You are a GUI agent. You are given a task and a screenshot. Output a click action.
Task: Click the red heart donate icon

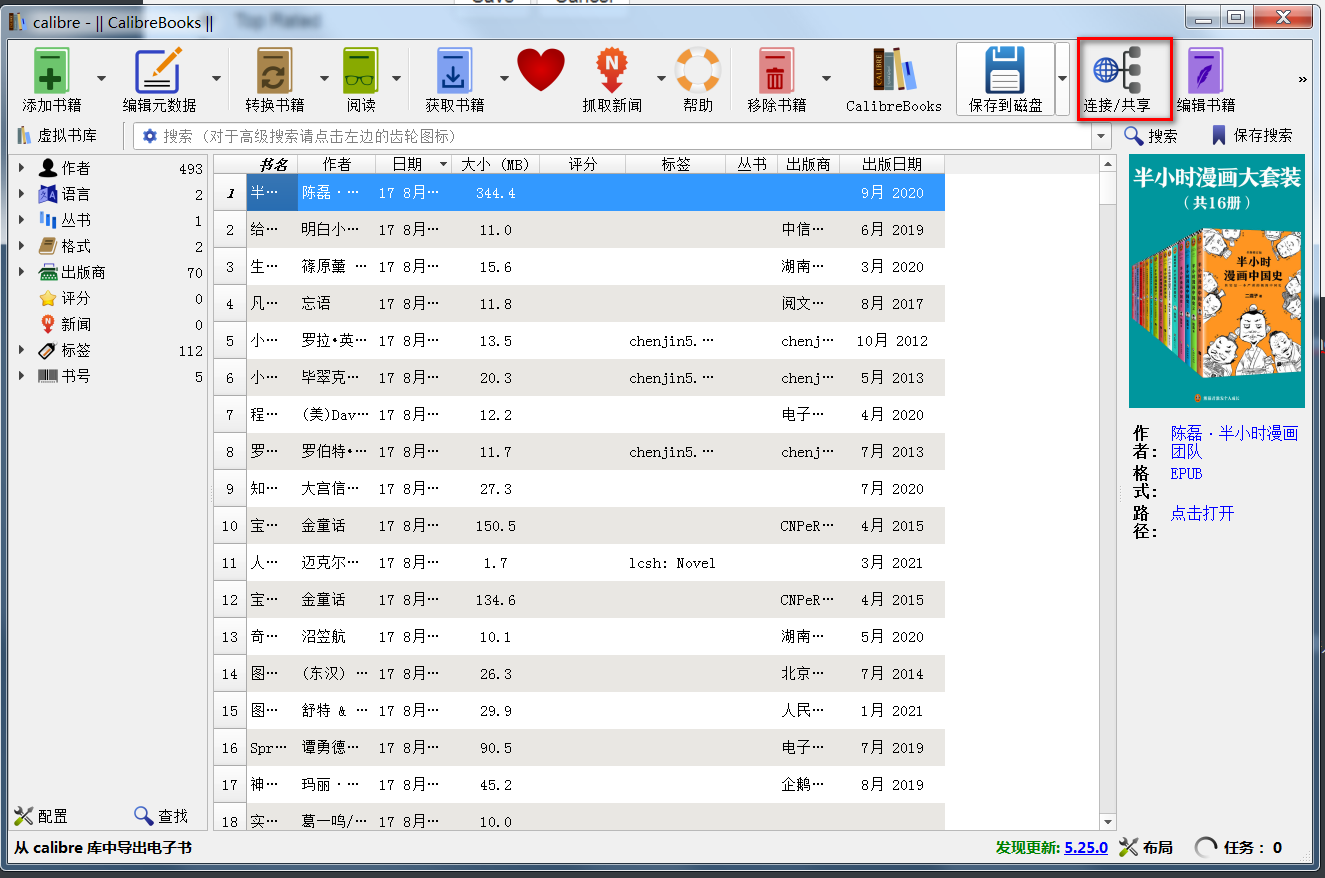541,69
